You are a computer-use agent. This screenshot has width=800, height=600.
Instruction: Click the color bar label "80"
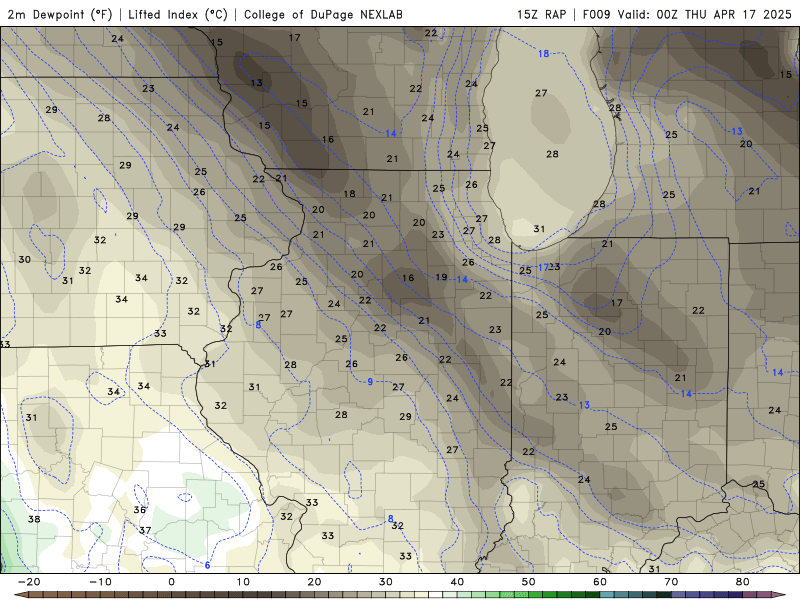pyautogui.click(x=743, y=582)
